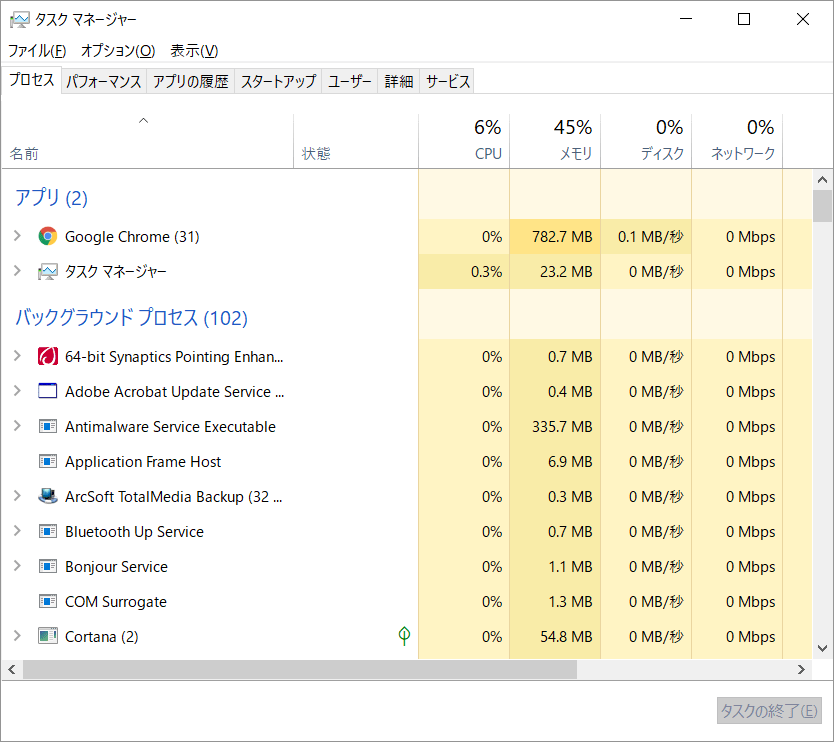Click the Adobe Acrobat Update Service icon
This screenshot has width=834, height=742.
(47, 391)
